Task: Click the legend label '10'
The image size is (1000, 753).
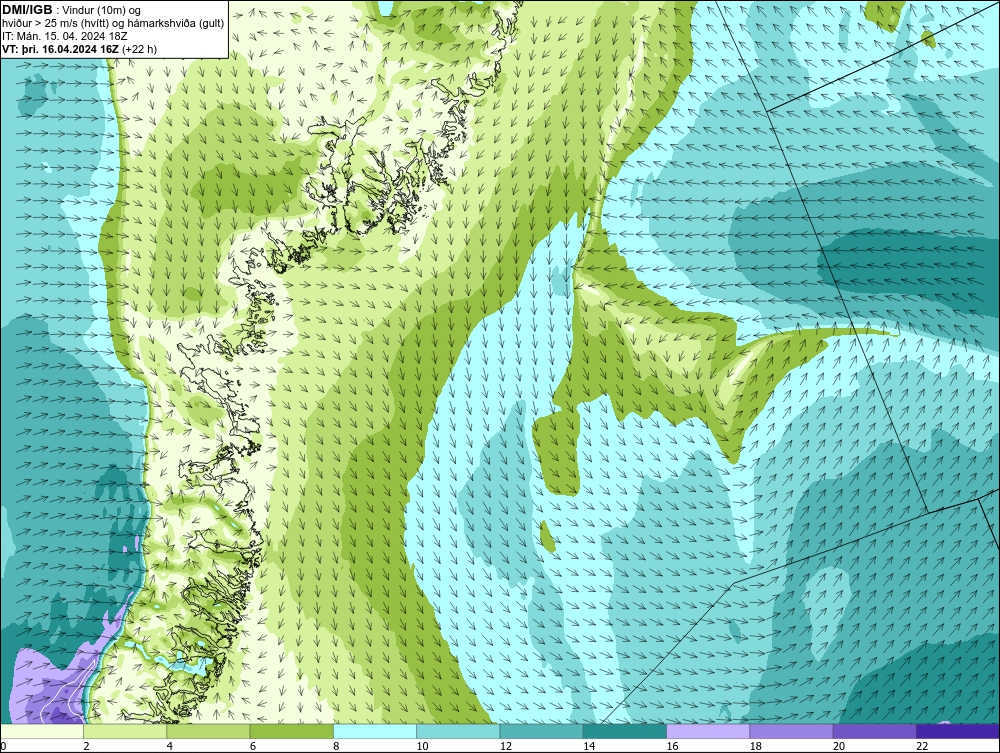Action: 422,746
